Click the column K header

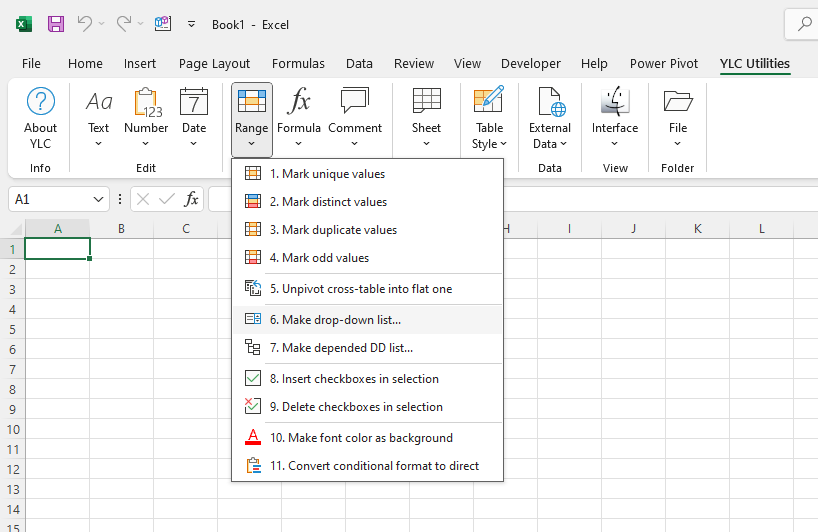tap(697, 229)
